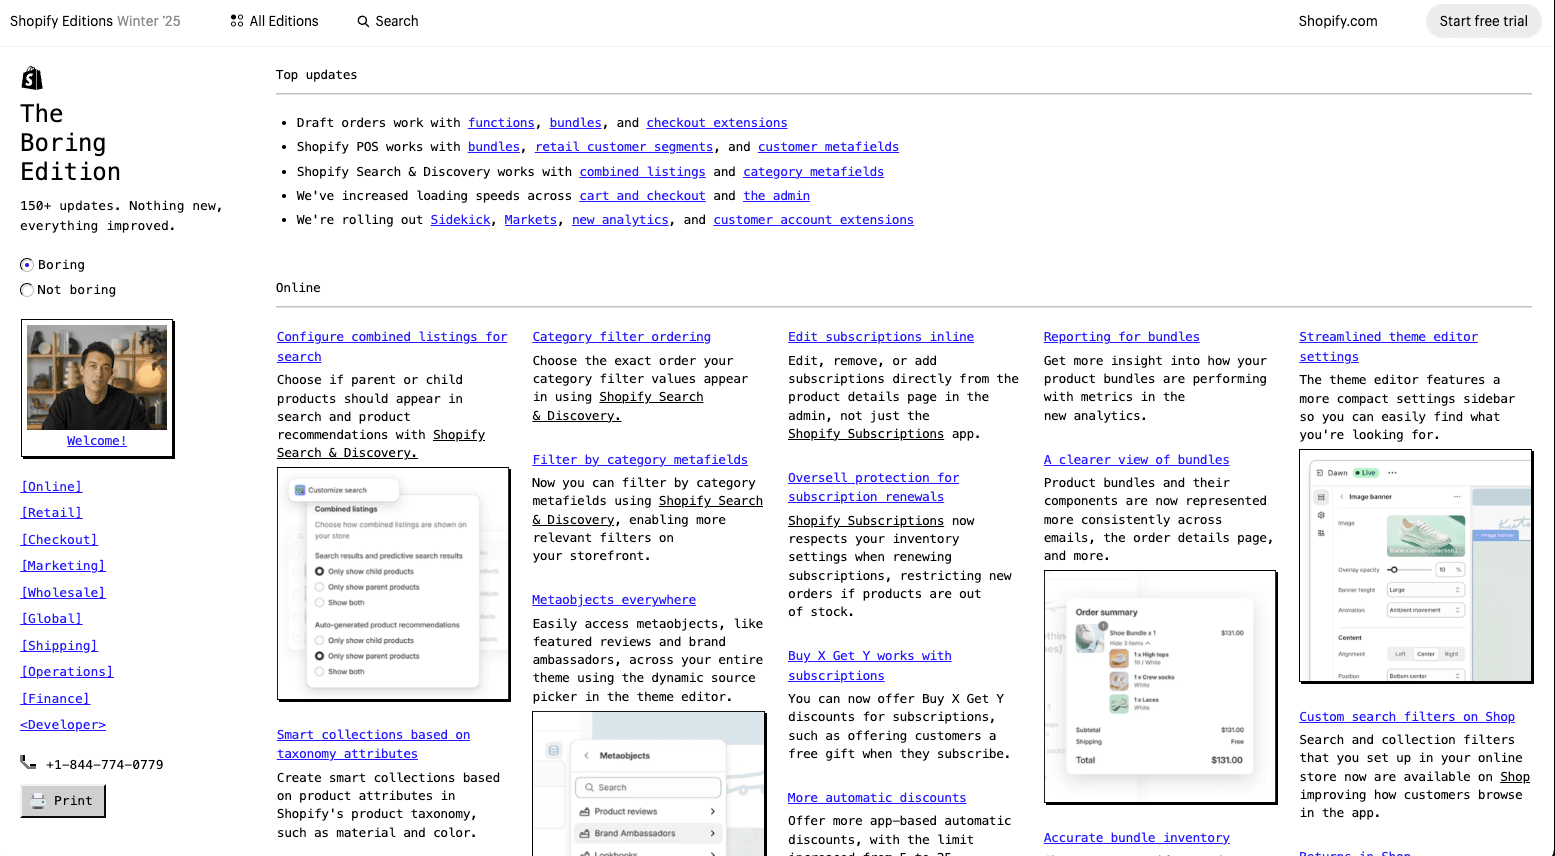Play the Welcome video thumbnail
This screenshot has height=856, width=1555.
[x=97, y=377]
